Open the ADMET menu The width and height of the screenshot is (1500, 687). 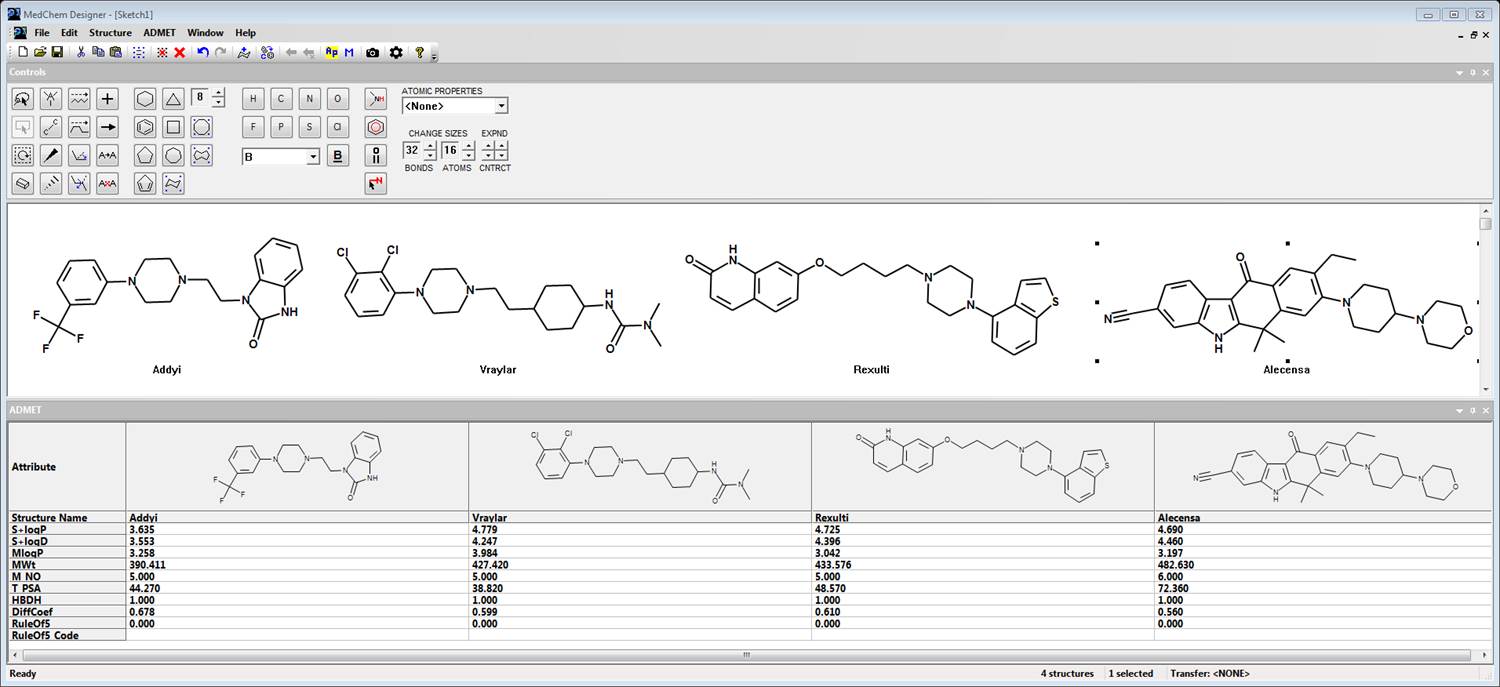159,32
